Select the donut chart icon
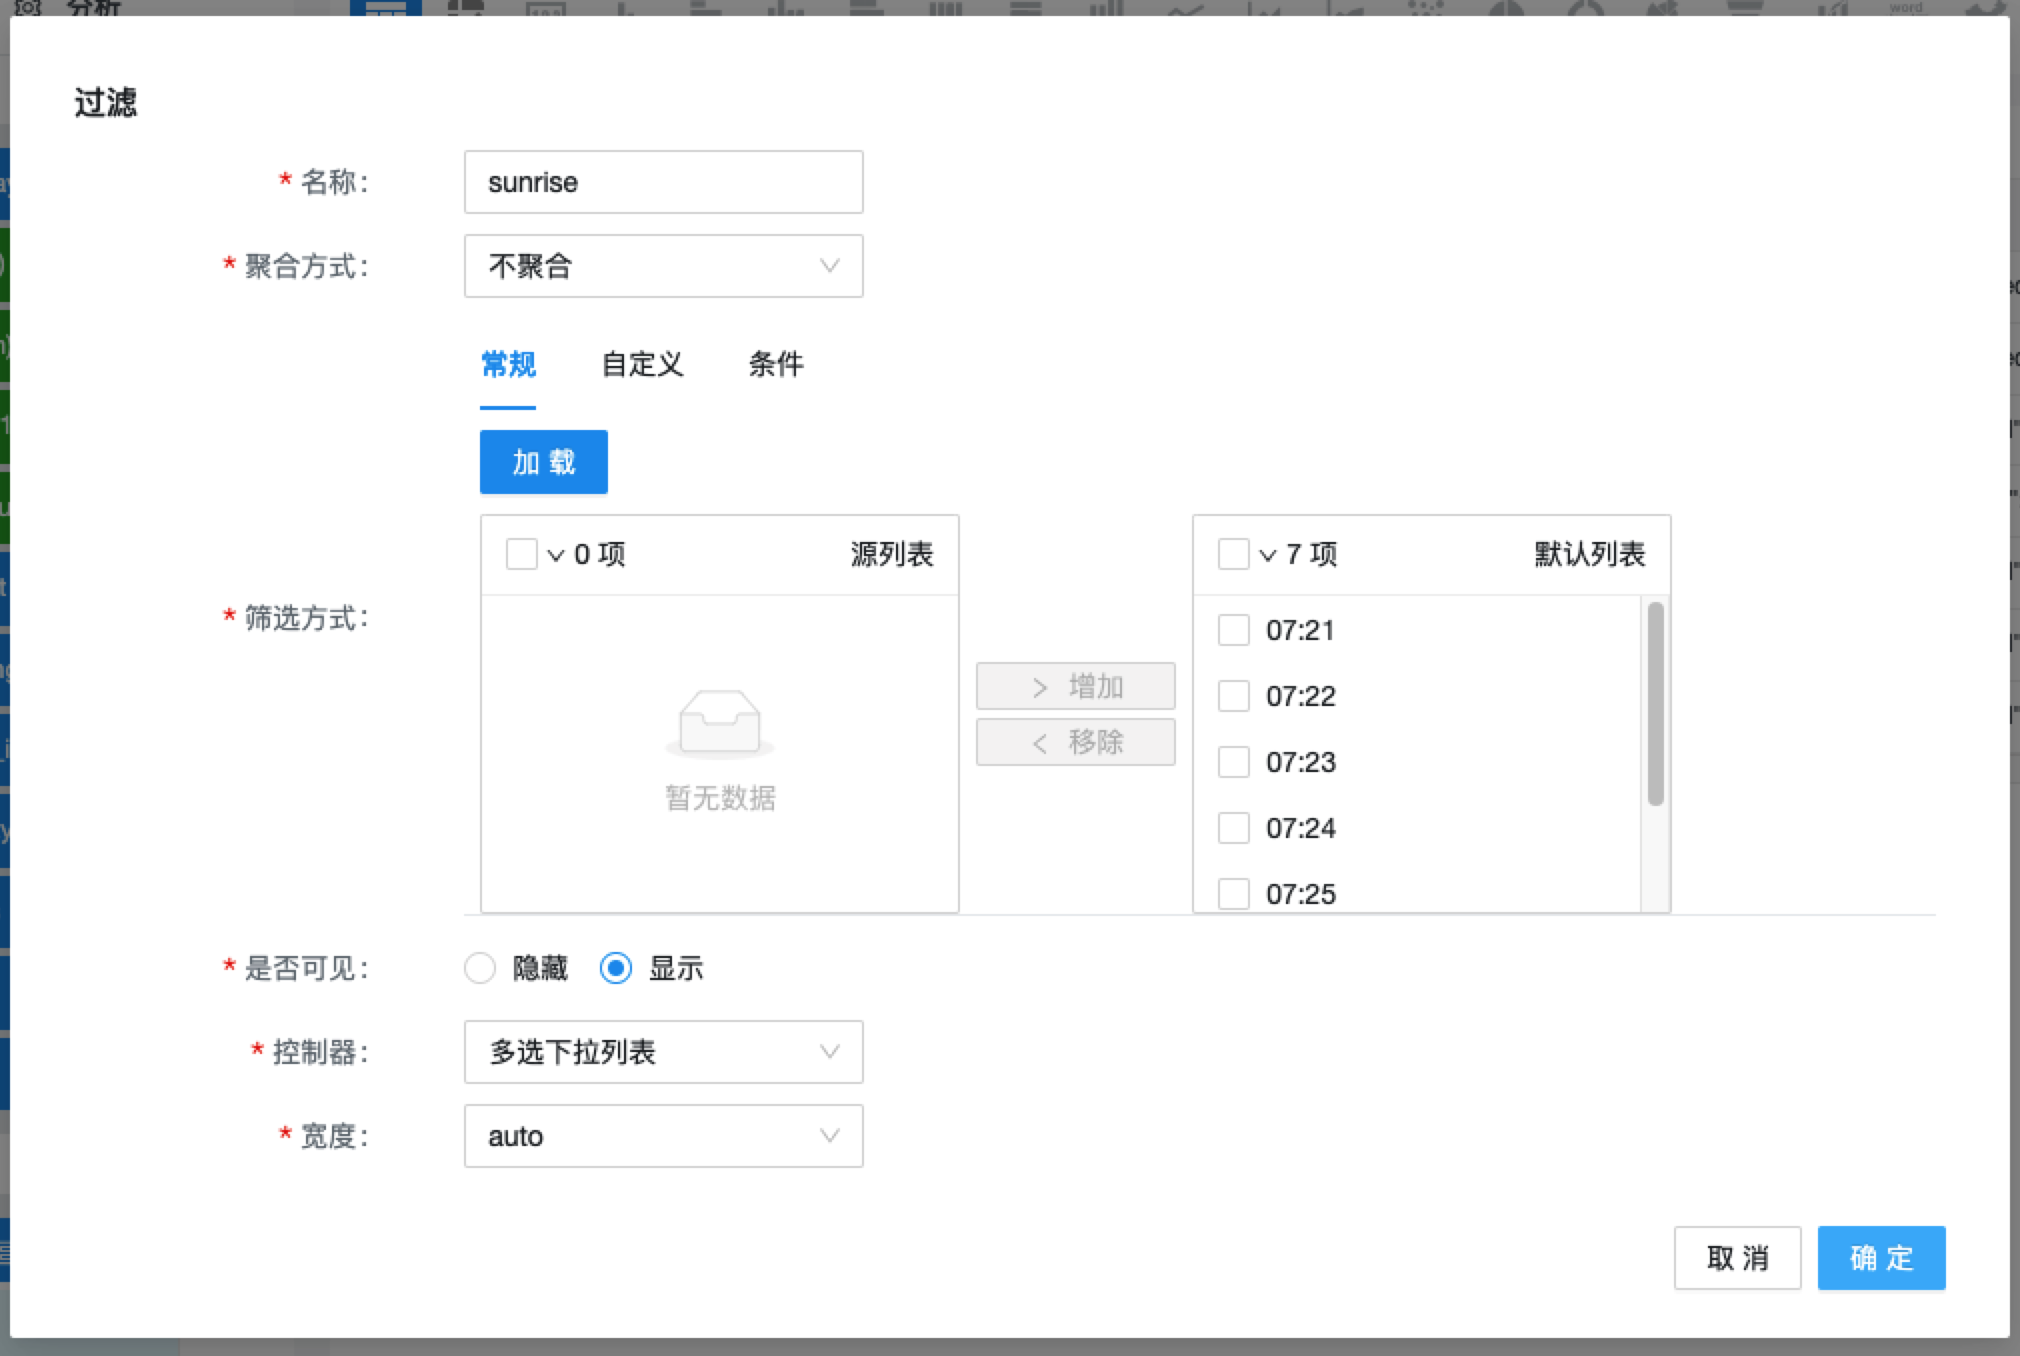This screenshot has height=1356, width=2020. click(x=1585, y=8)
